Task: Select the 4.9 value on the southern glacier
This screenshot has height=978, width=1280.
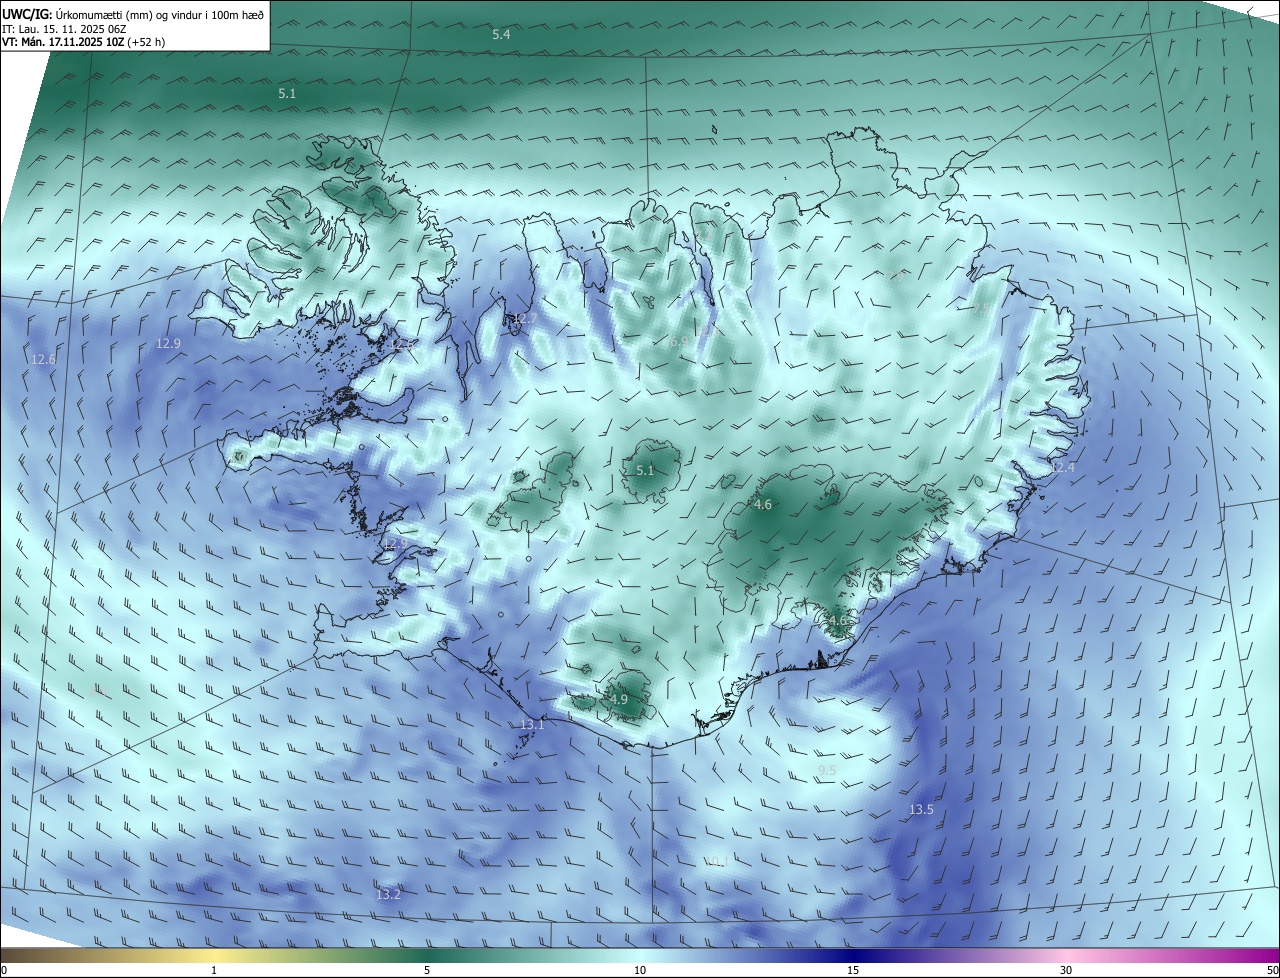Action: (618, 700)
